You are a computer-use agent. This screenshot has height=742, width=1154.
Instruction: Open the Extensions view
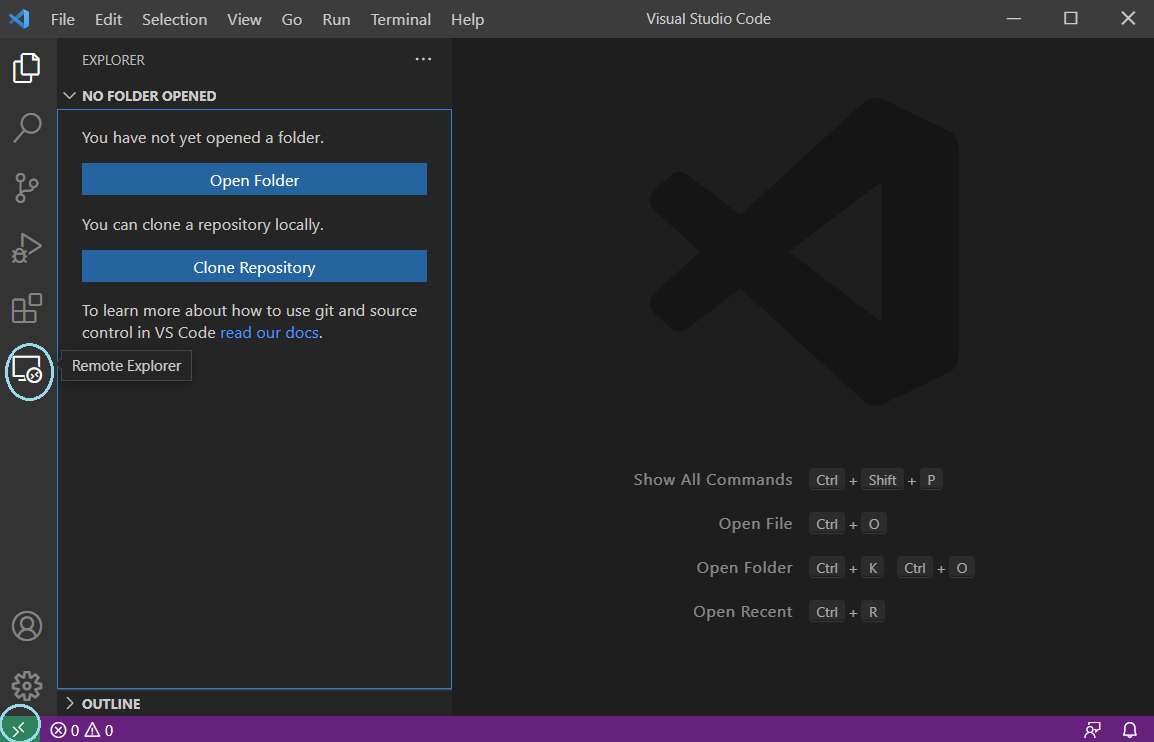click(x=27, y=308)
